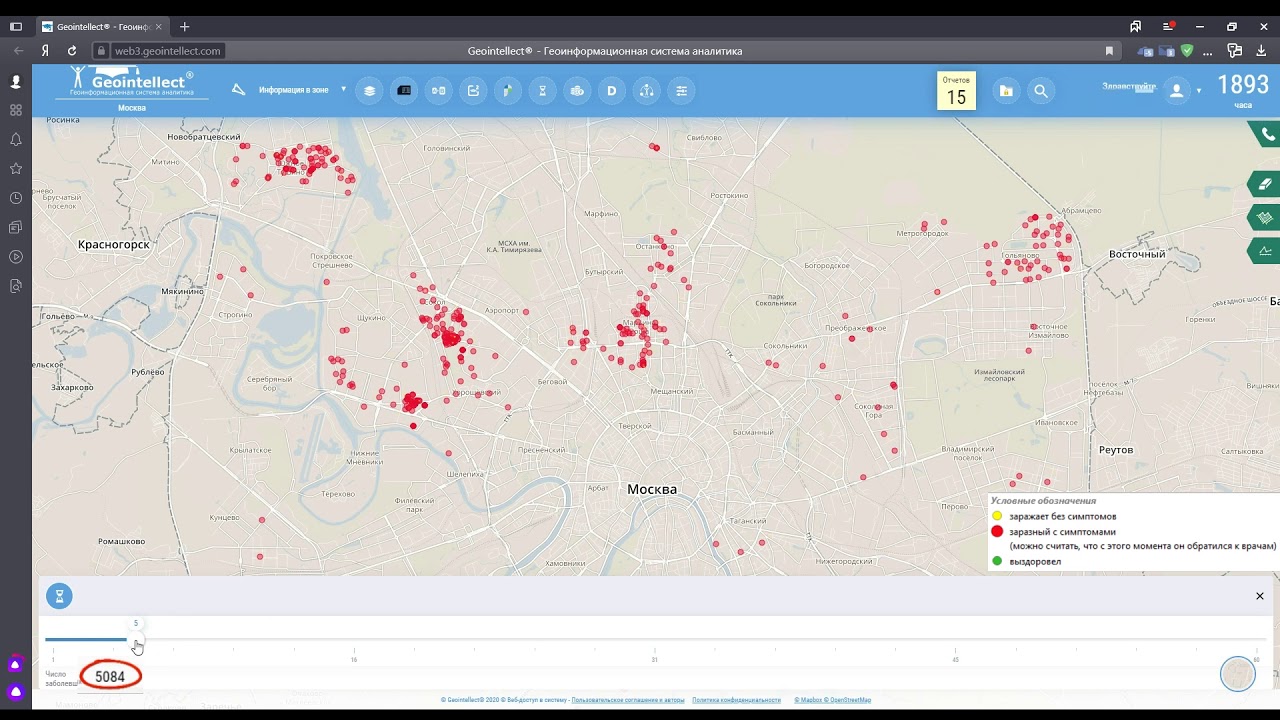Toggle the map style thumbnail
This screenshot has width=1280, height=720.
1238,674
